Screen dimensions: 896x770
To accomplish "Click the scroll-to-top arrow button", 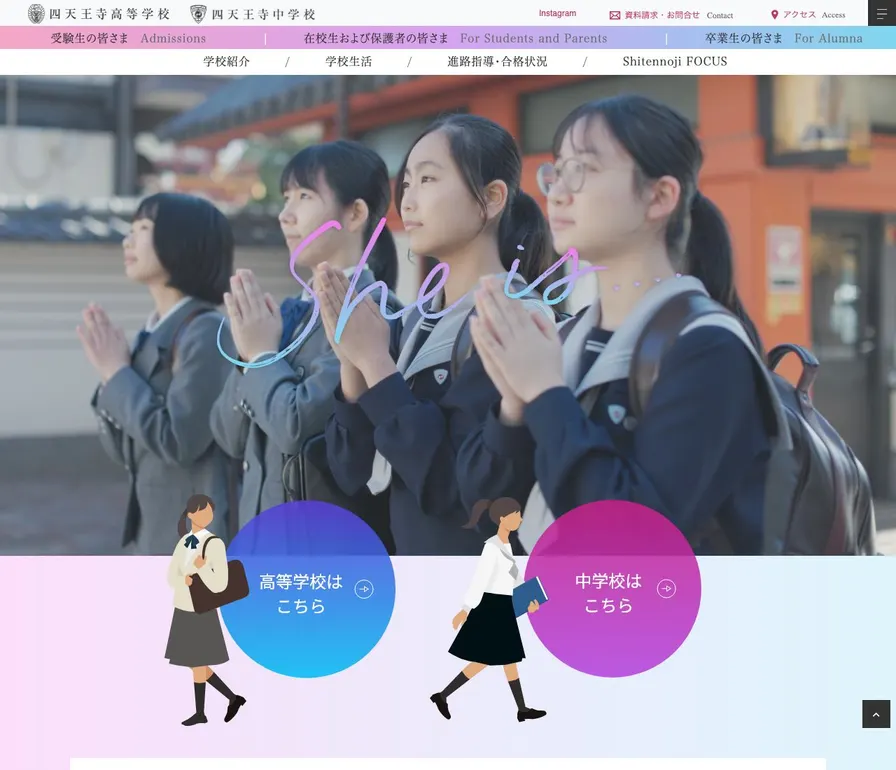I will [876, 714].
